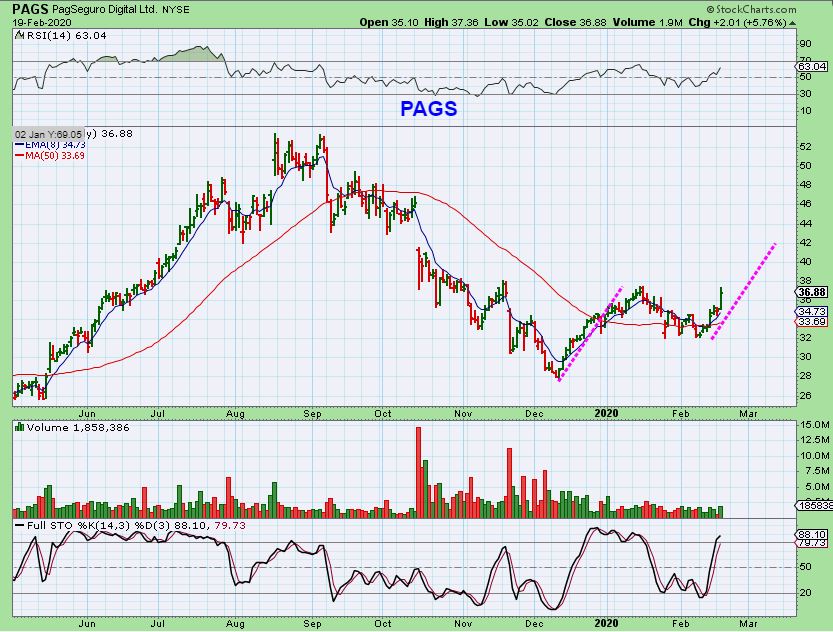This screenshot has width=833, height=632.
Task: Click the RSI(14) 63.04 legend text
Action: [65, 36]
